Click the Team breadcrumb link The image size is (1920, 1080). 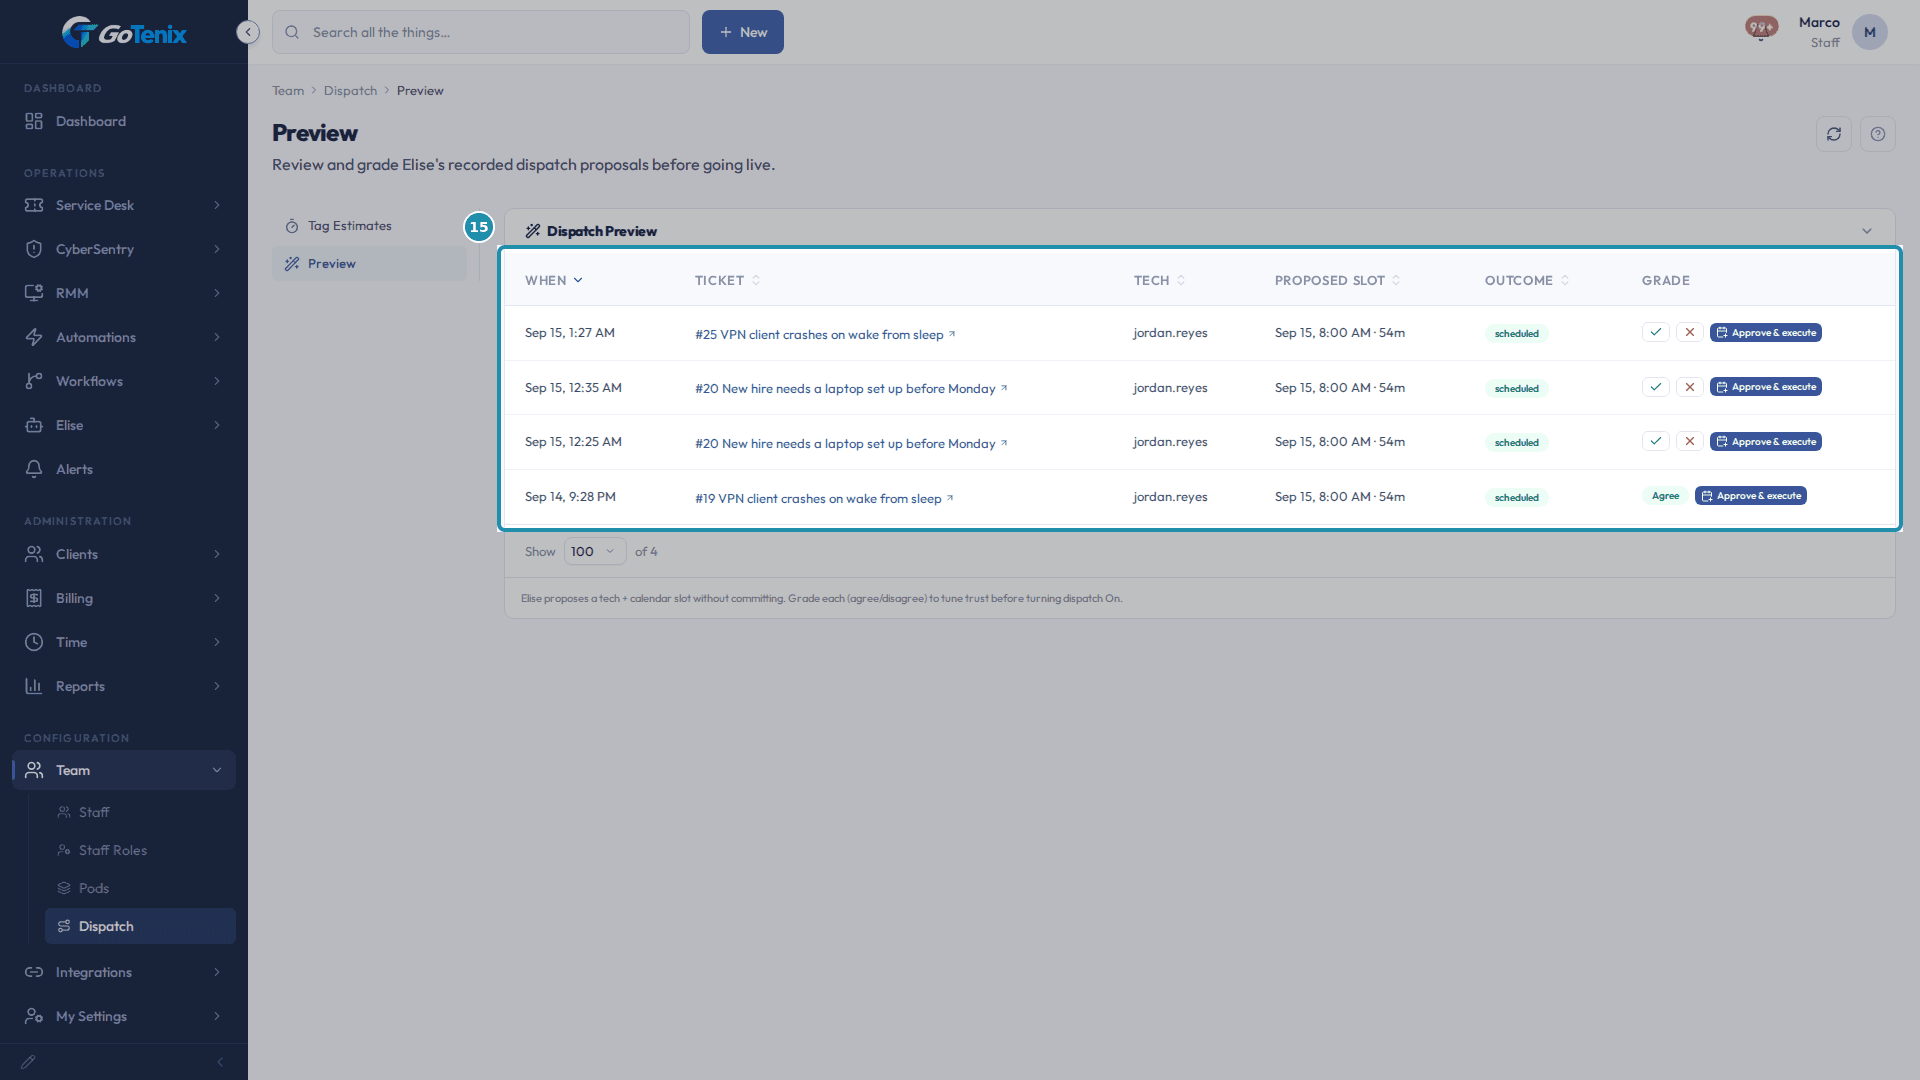click(x=288, y=91)
